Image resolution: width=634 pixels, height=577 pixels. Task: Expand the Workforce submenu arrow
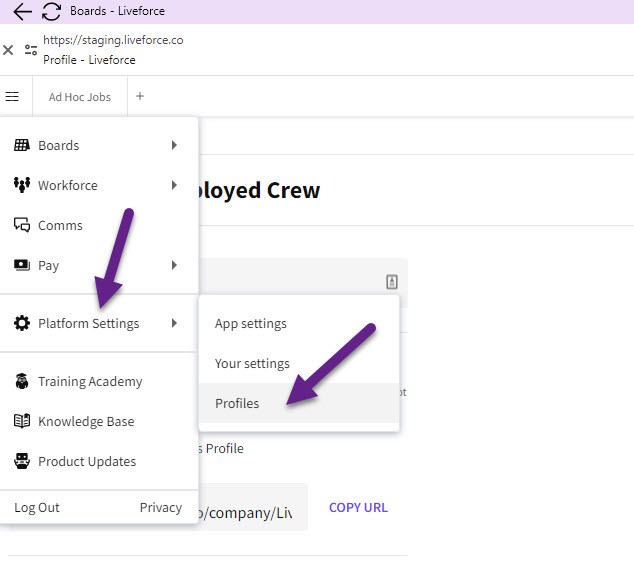174,185
